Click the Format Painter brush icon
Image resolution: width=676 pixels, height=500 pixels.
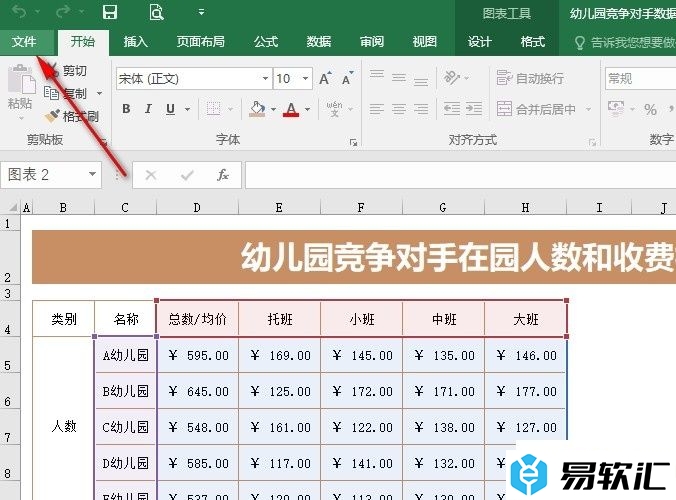53,116
